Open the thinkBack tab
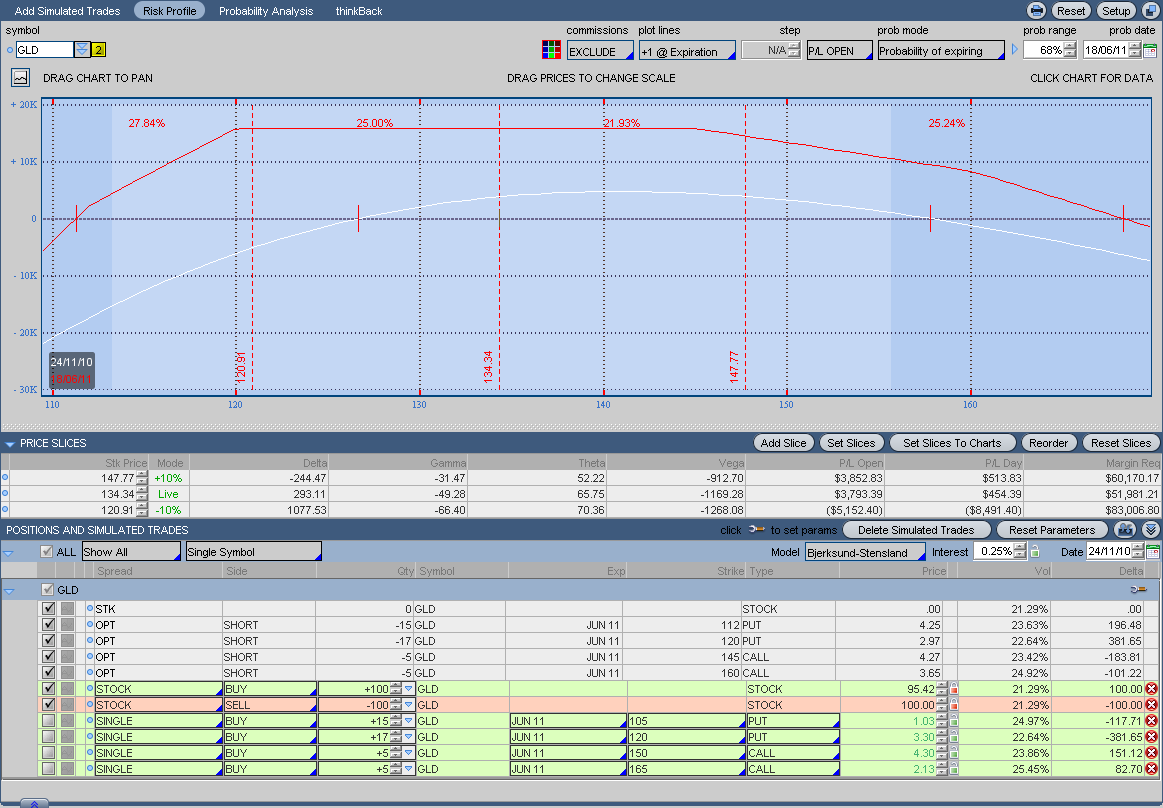This screenshot has height=808, width=1163. pyautogui.click(x=359, y=11)
